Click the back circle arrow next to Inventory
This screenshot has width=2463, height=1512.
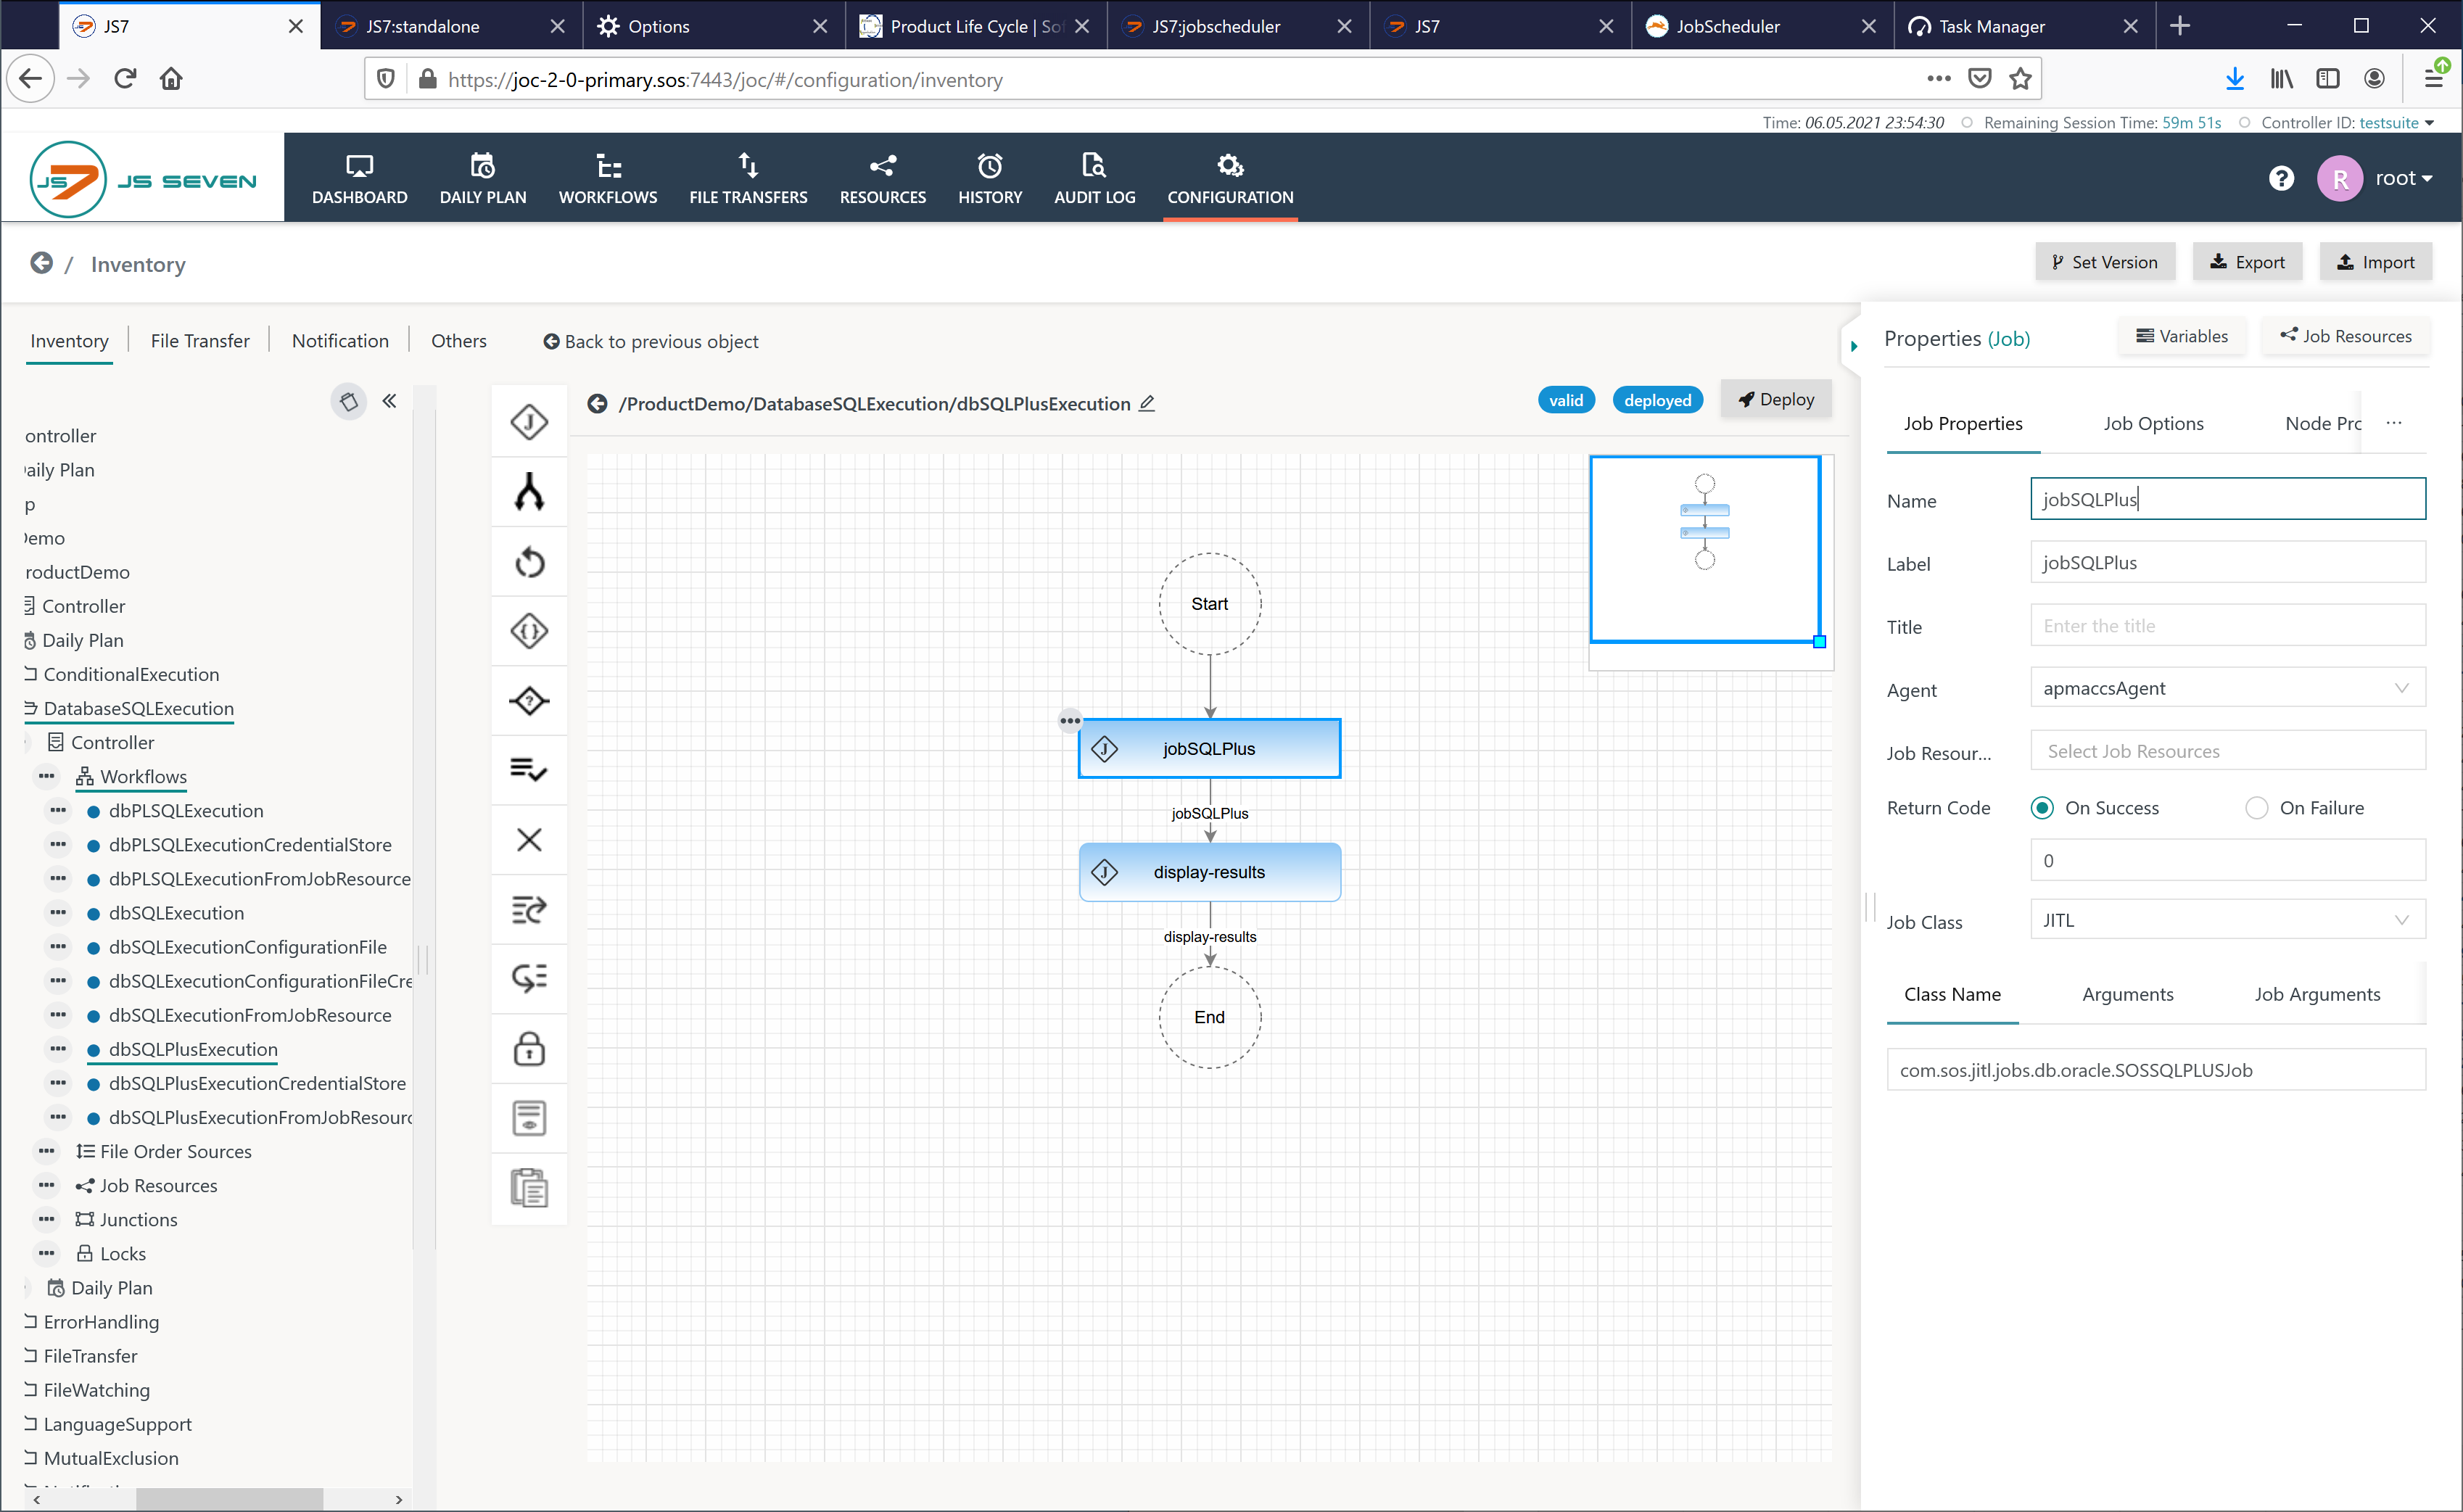point(41,263)
